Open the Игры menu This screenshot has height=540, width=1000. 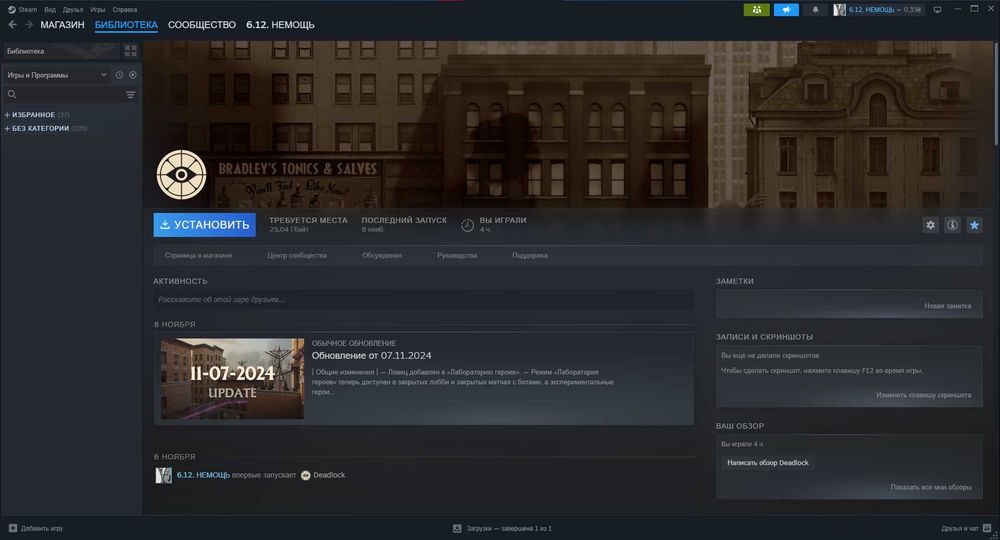(x=98, y=10)
